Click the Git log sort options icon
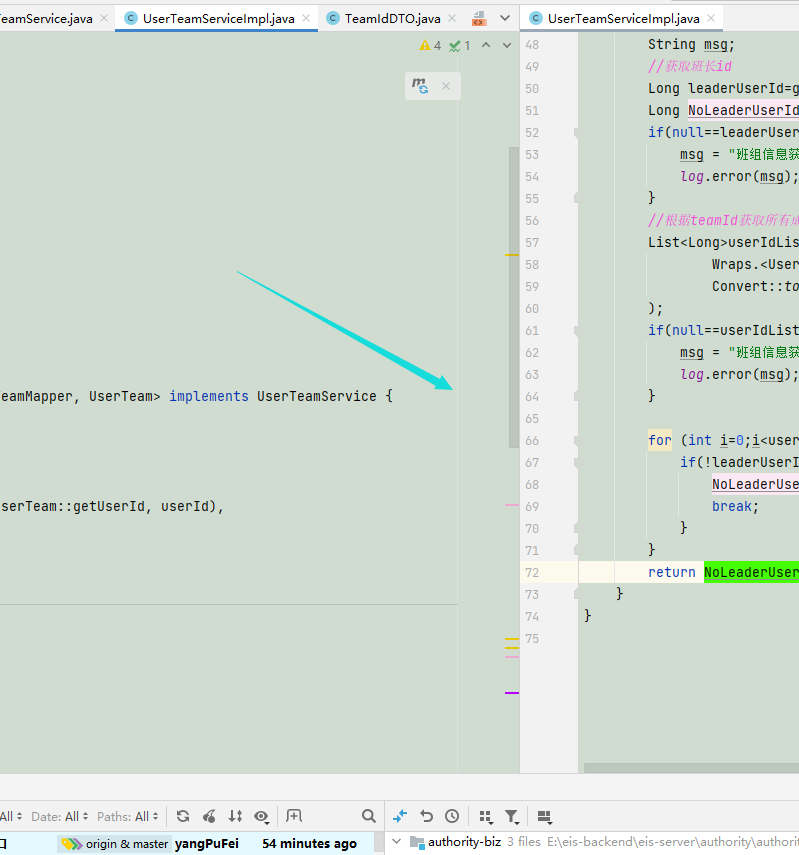Viewport: 799px width, 855px height. tap(235, 816)
